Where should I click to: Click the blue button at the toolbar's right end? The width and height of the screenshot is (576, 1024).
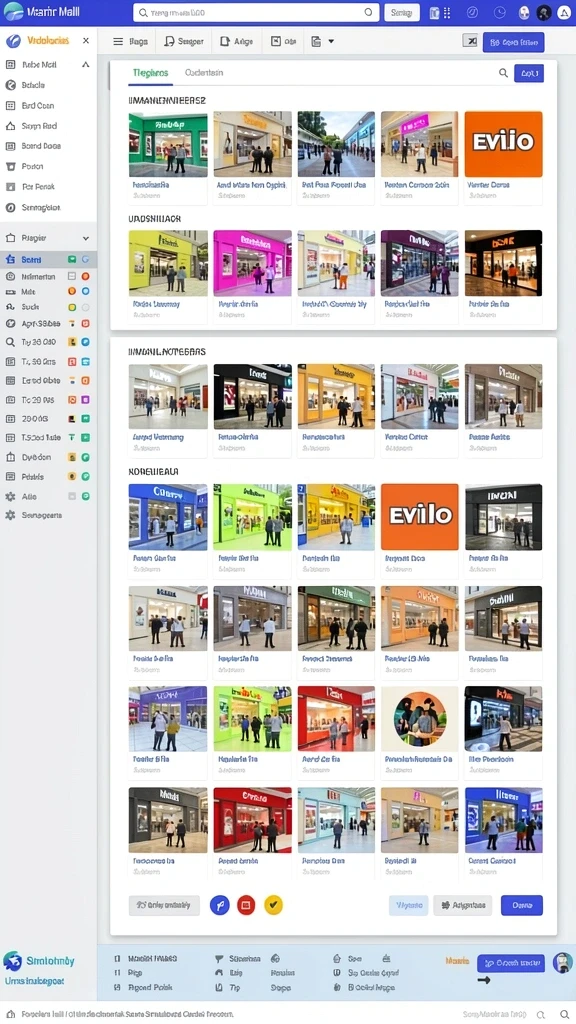tap(513, 42)
